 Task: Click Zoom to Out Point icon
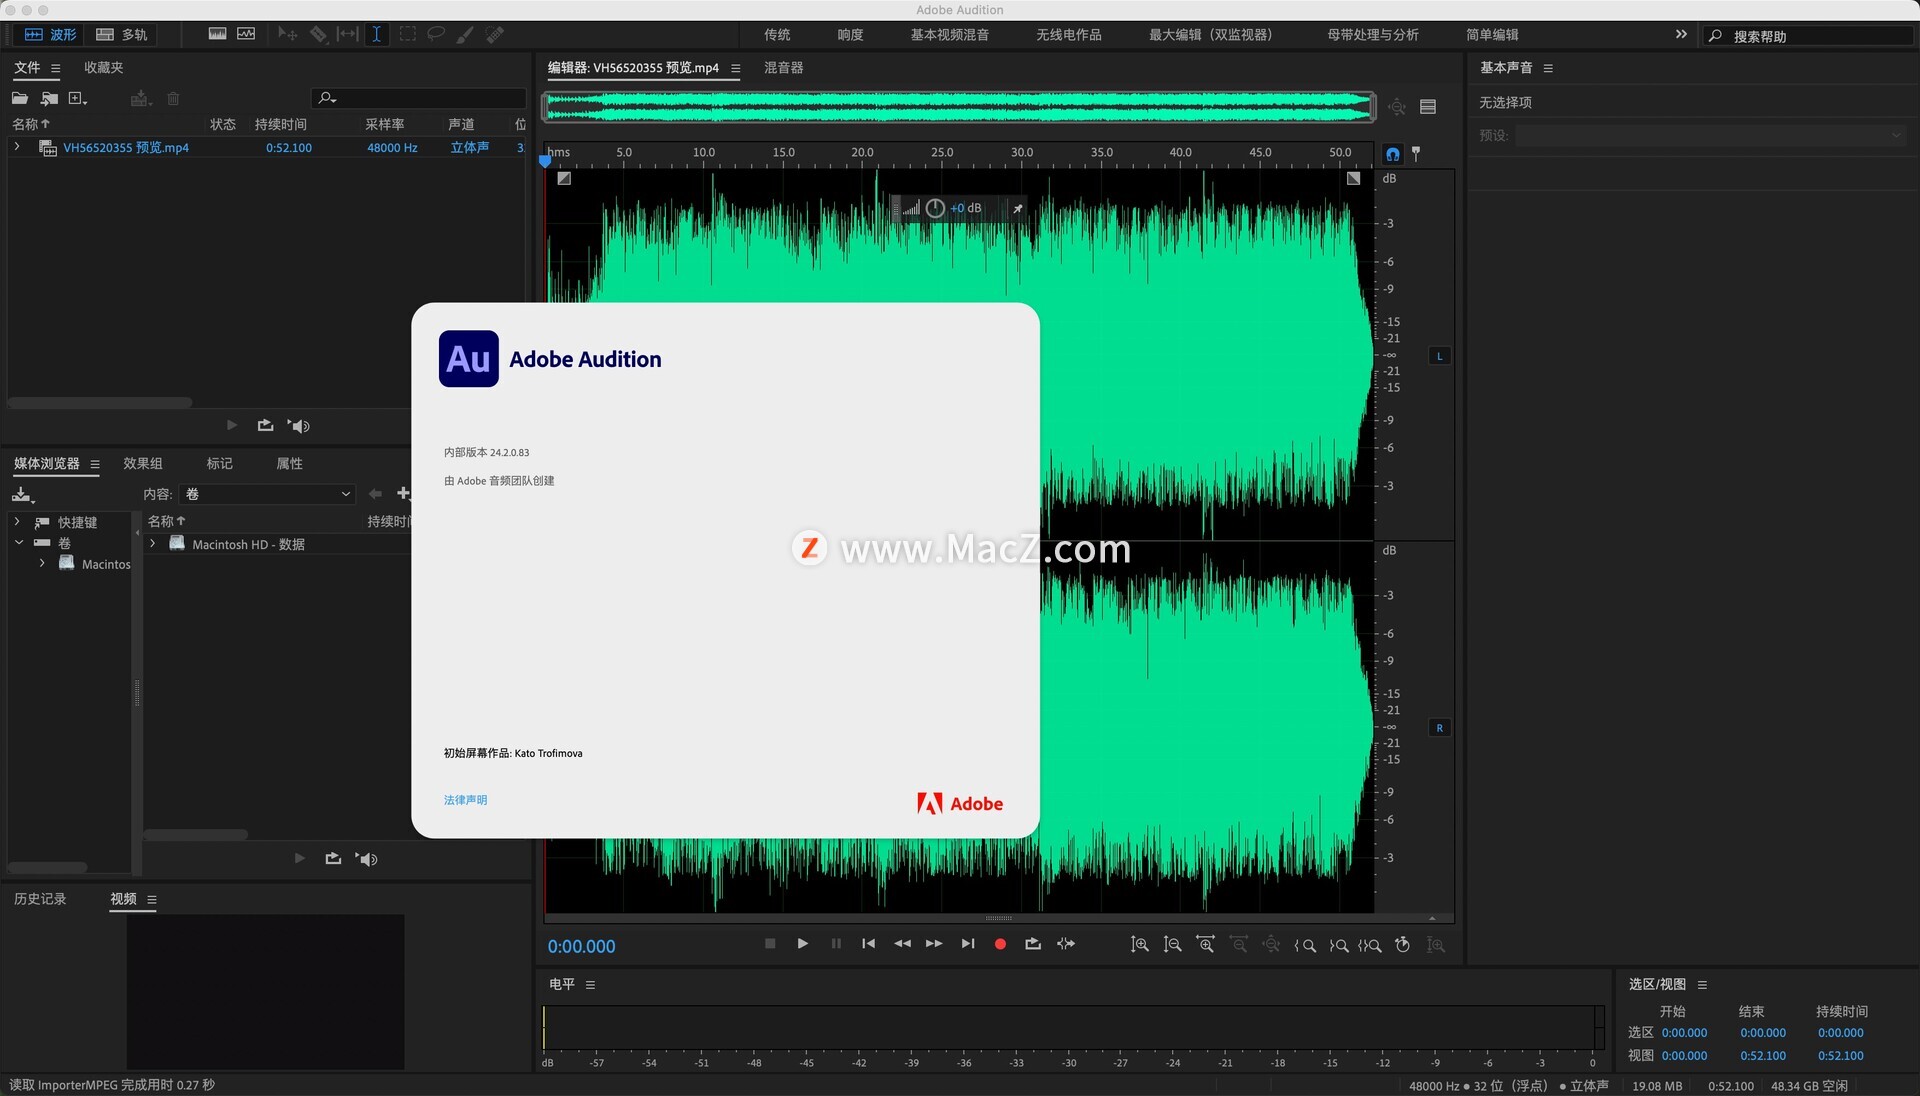[1339, 945]
